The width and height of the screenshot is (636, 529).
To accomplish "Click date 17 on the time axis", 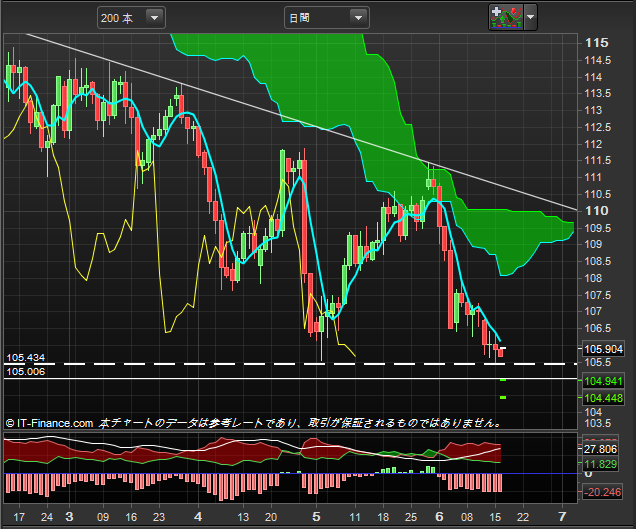I will click(x=19, y=517).
